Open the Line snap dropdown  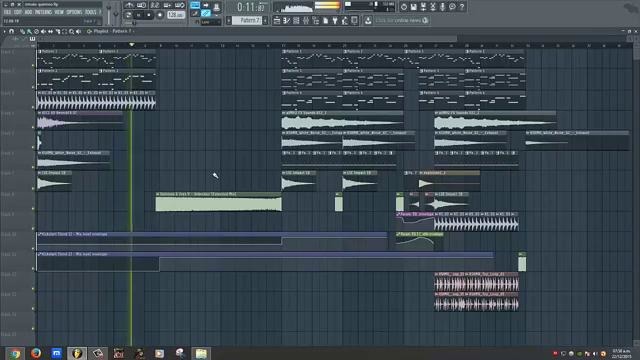(x=211, y=22)
